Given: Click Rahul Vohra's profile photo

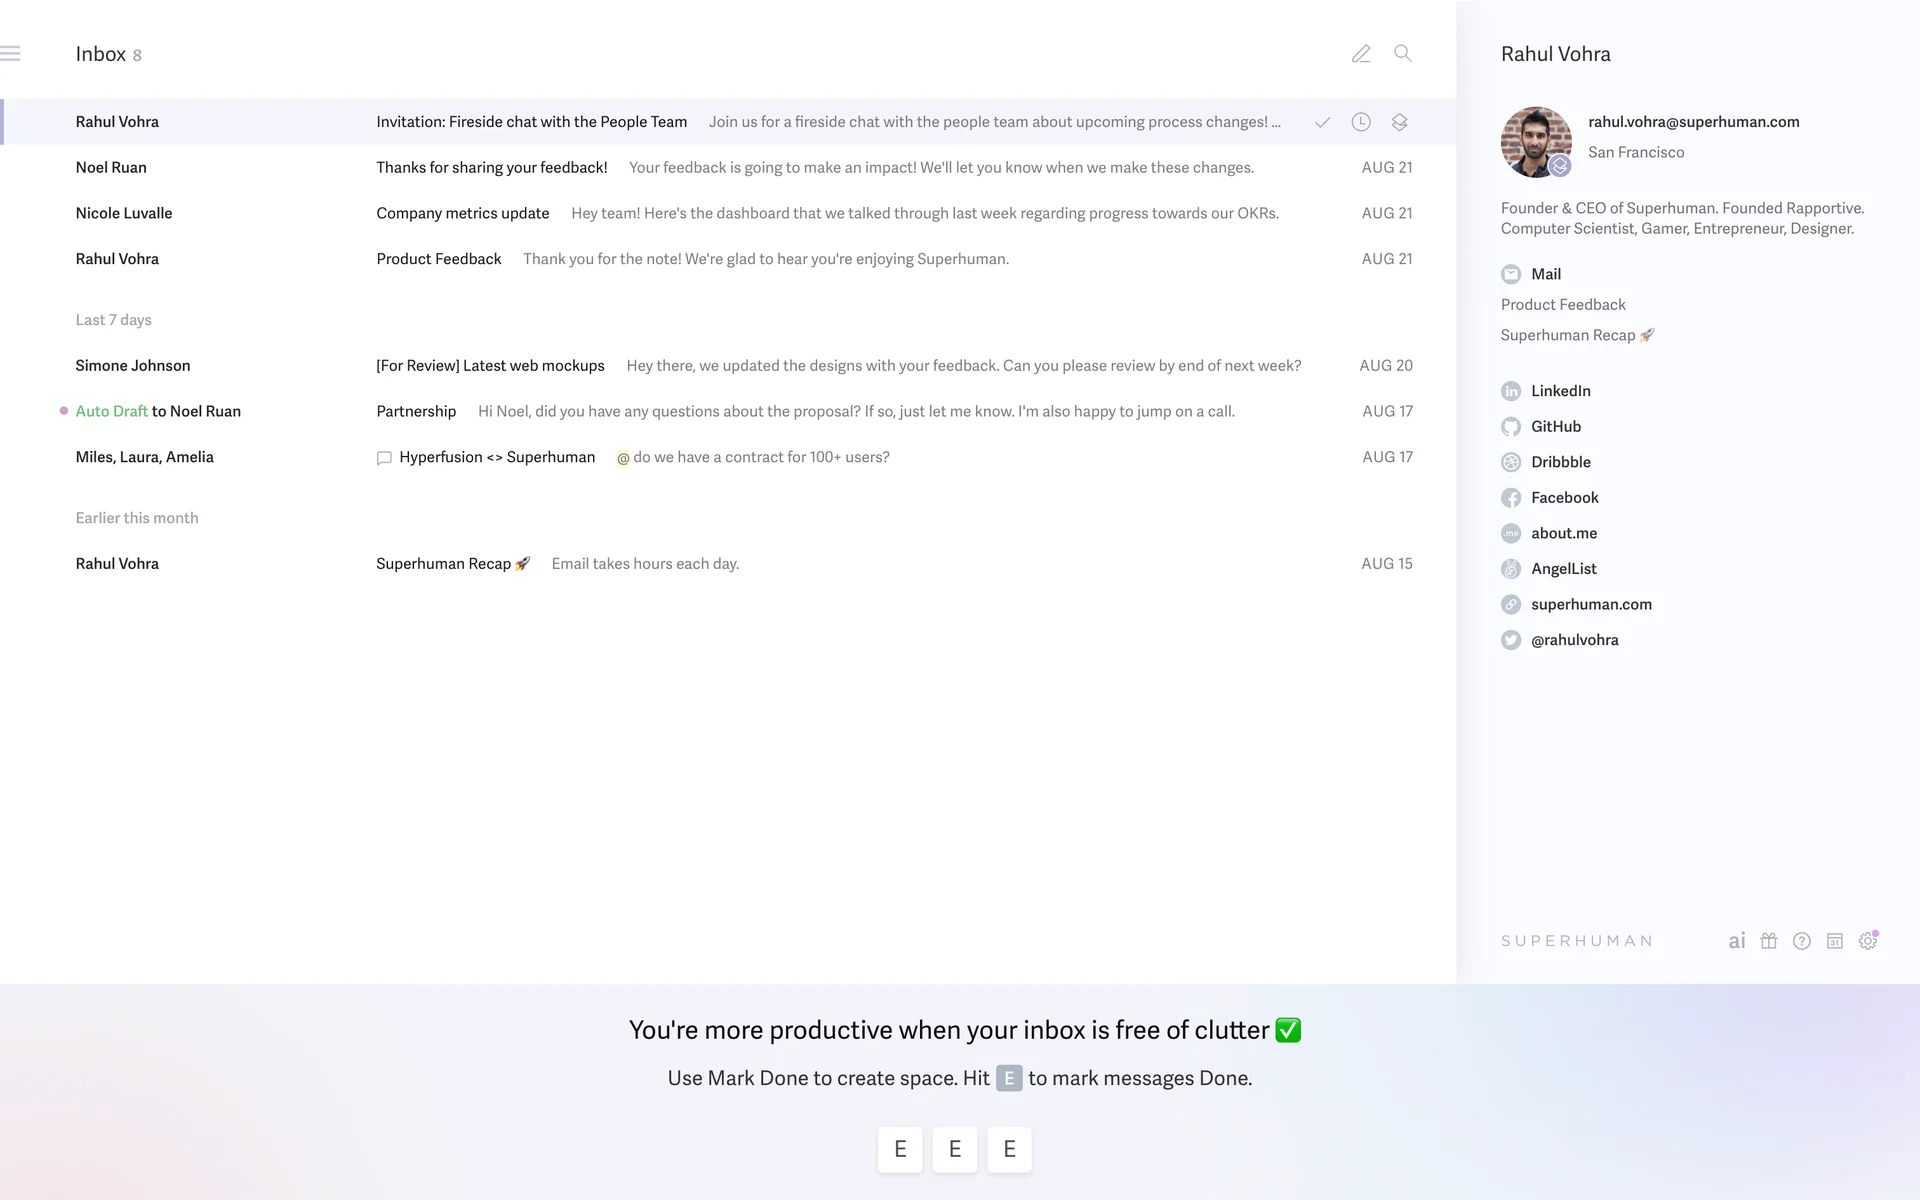Looking at the screenshot, I should (x=1535, y=142).
